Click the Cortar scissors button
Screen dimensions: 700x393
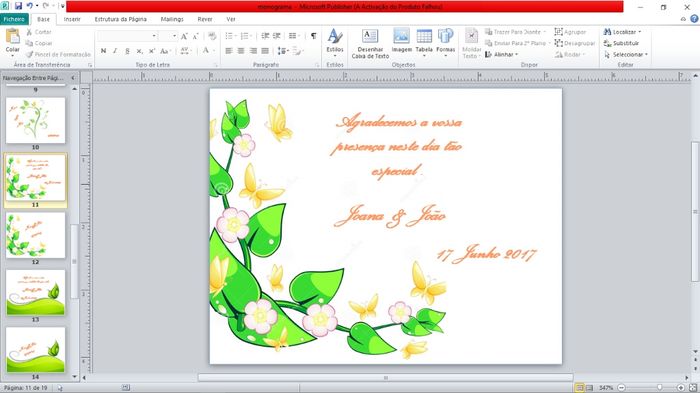coord(38,32)
